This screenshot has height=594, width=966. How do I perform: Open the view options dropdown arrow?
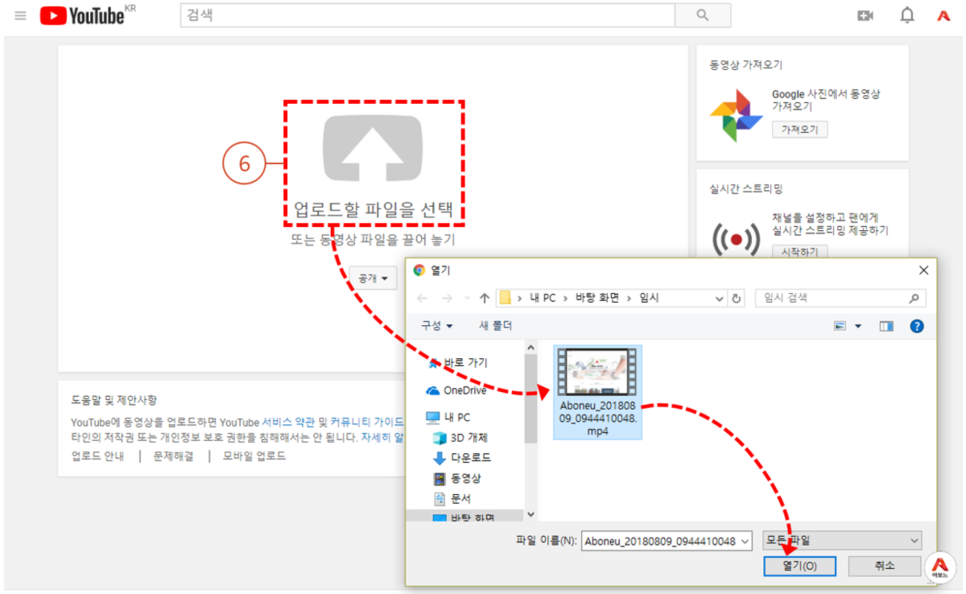pos(858,326)
